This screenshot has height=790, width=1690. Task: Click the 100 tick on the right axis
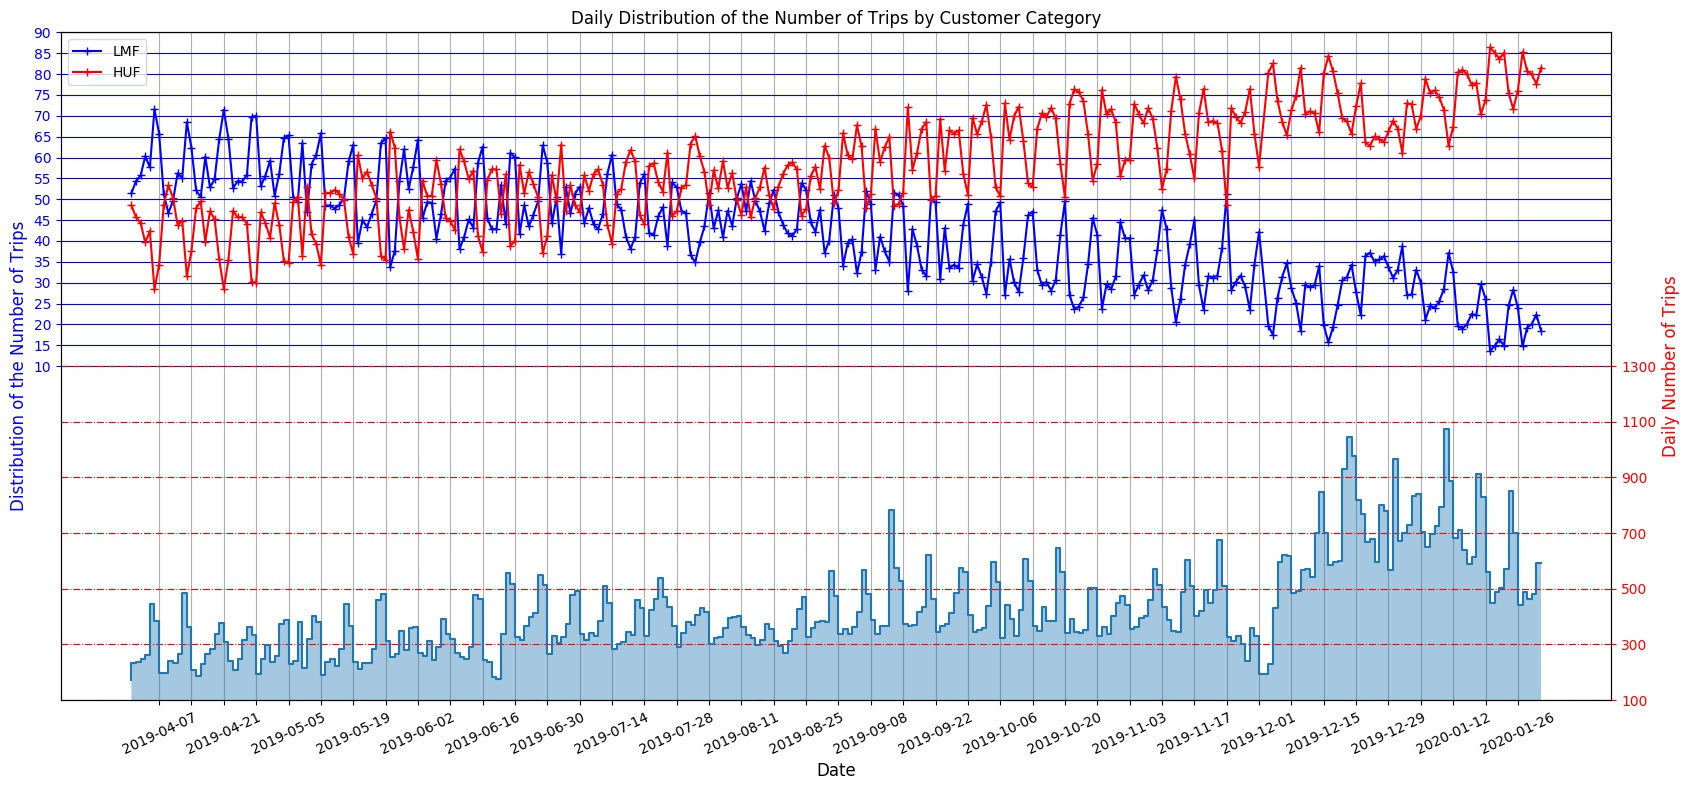(1633, 701)
